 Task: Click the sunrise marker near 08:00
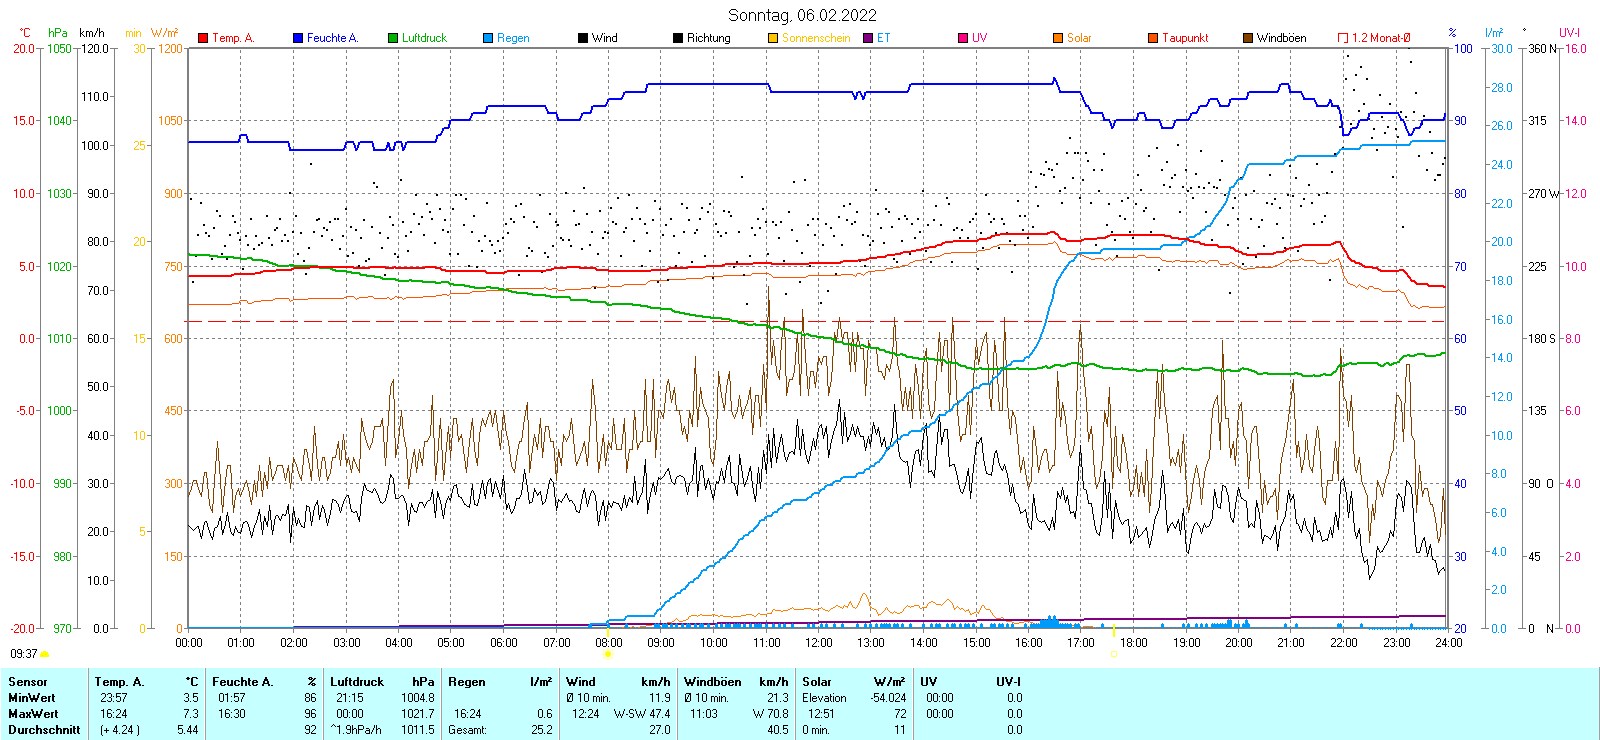(608, 654)
